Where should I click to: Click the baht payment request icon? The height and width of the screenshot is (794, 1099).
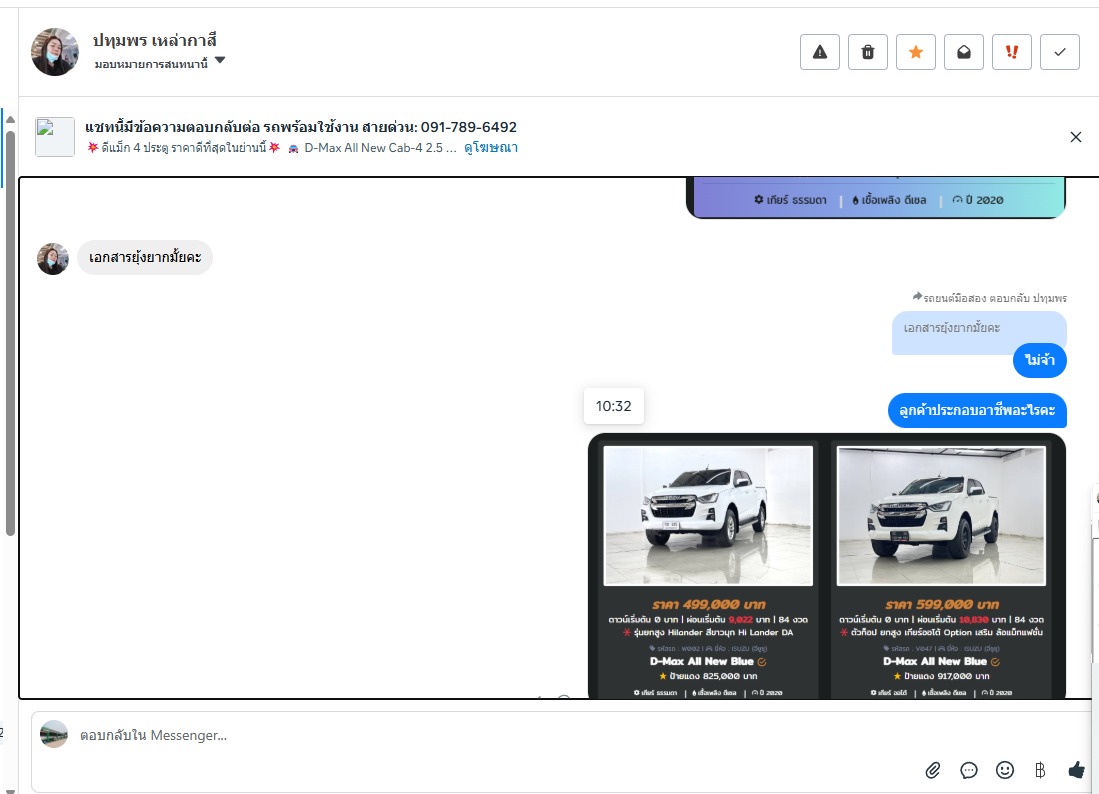pos(1040,770)
